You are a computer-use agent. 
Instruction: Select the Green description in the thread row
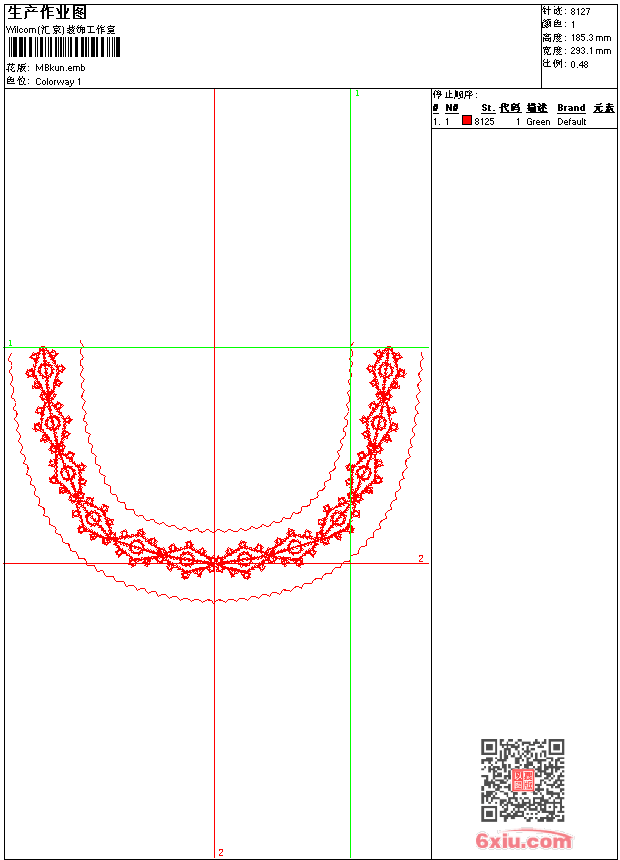point(538,122)
